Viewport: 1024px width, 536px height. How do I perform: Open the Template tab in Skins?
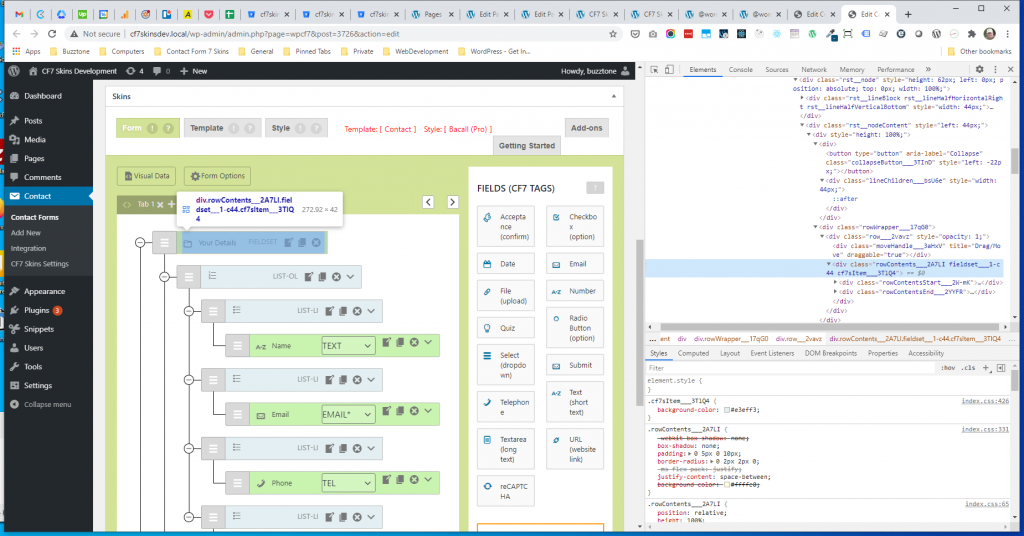point(207,128)
